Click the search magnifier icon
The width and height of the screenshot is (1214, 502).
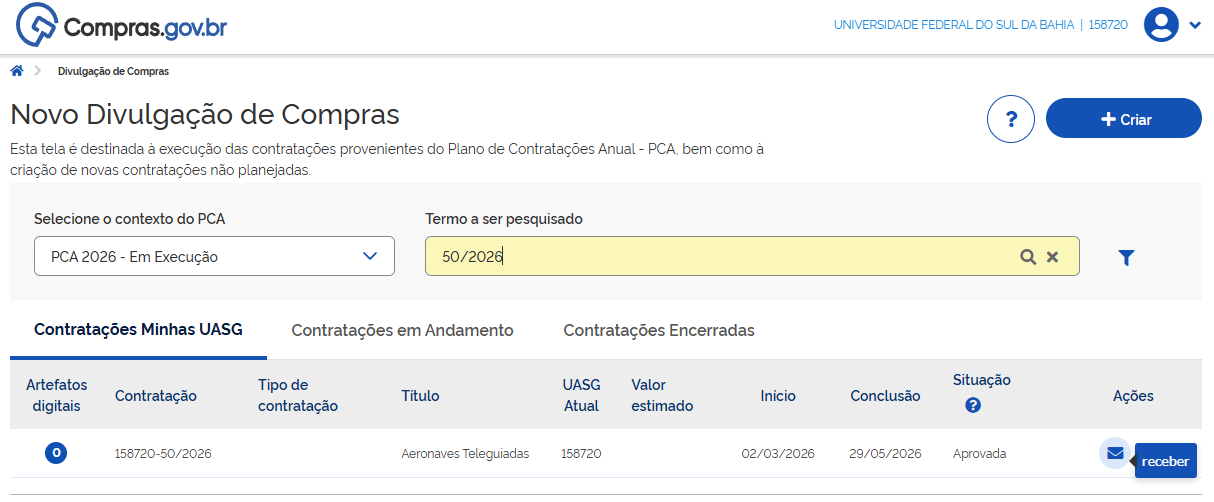[x=1027, y=257]
